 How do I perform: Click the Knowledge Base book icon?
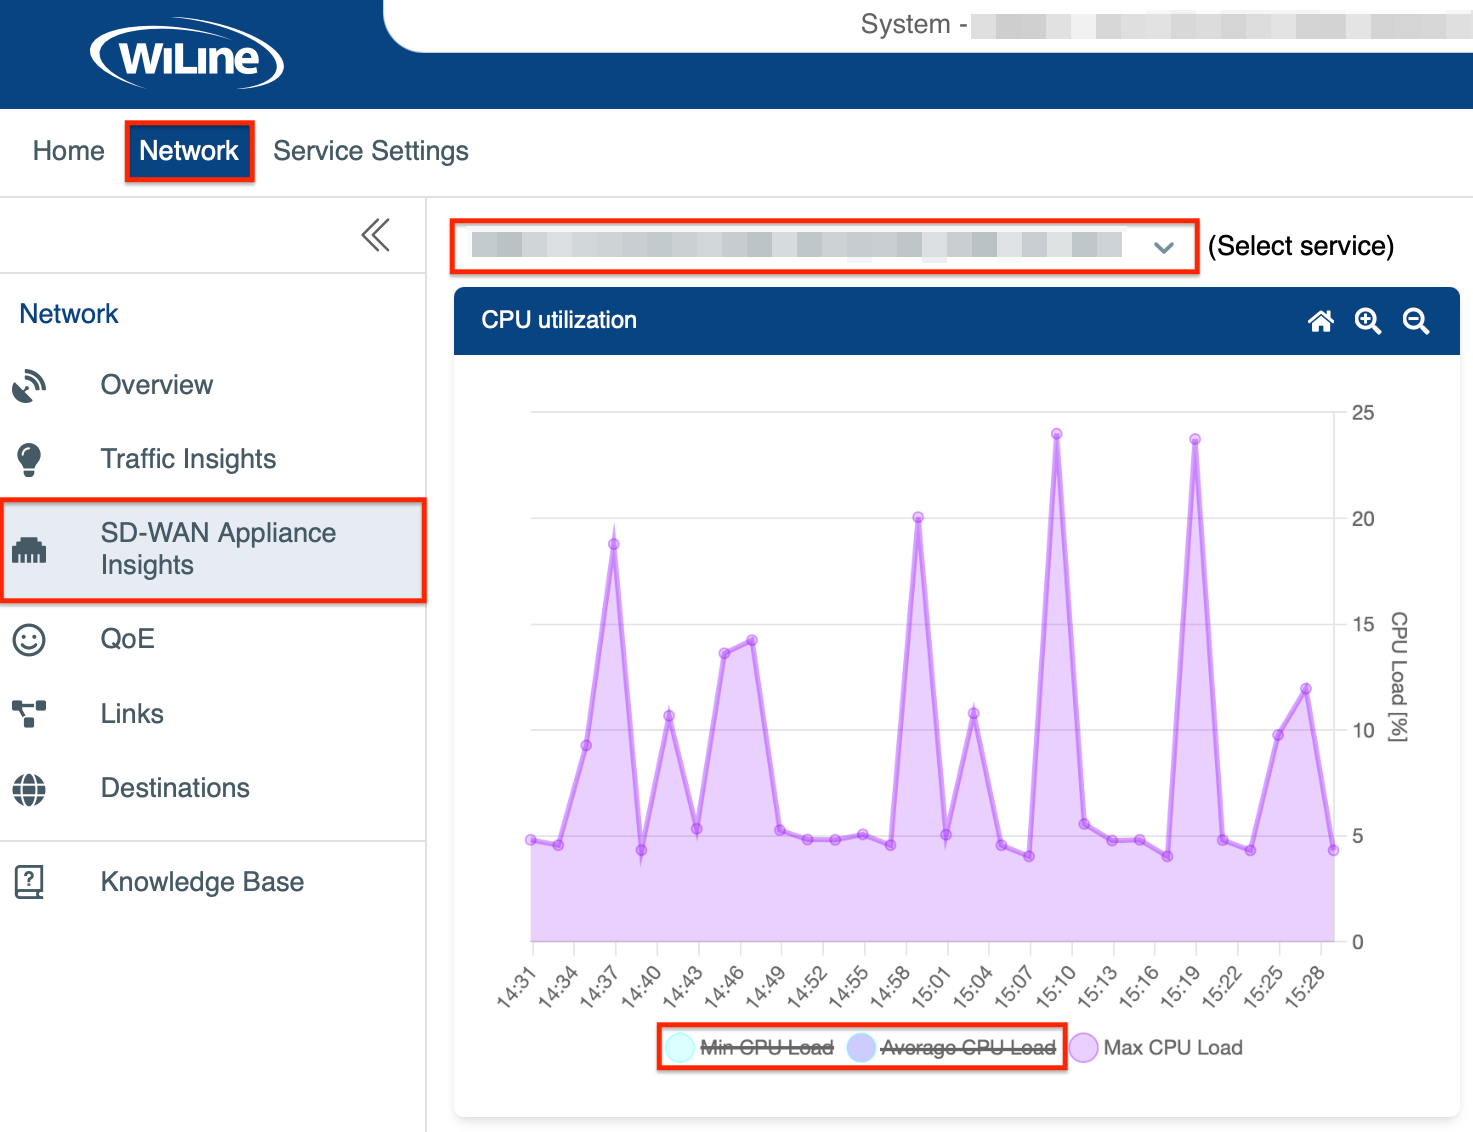[29, 882]
